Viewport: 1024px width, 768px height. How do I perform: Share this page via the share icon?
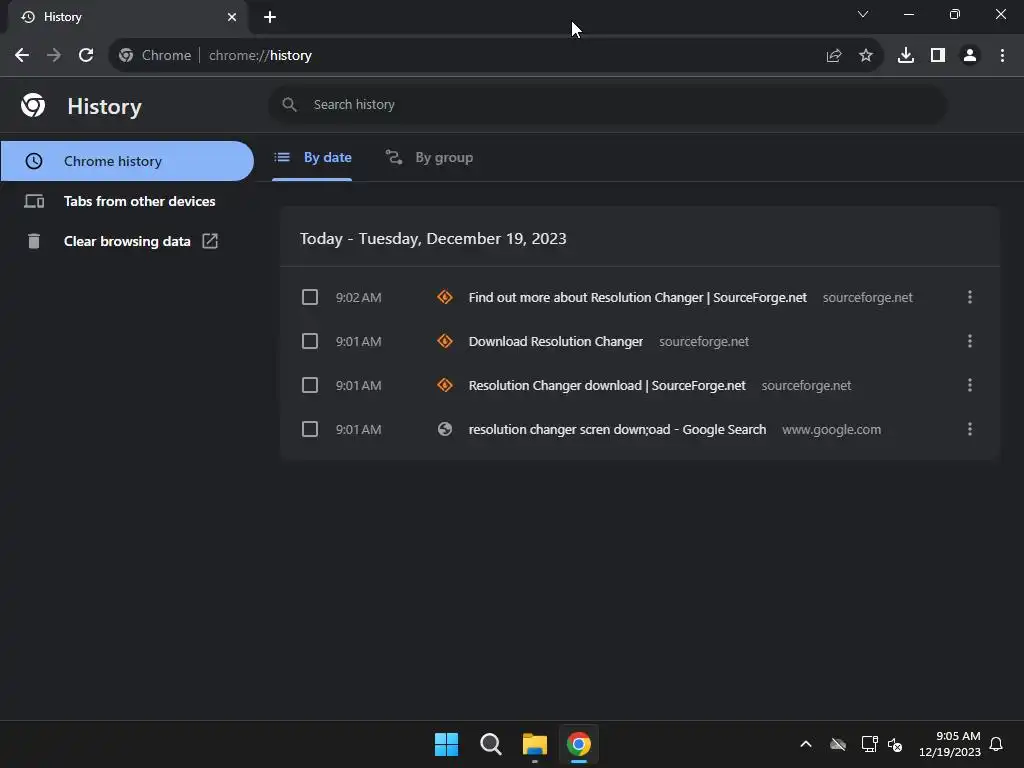pos(834,56)
